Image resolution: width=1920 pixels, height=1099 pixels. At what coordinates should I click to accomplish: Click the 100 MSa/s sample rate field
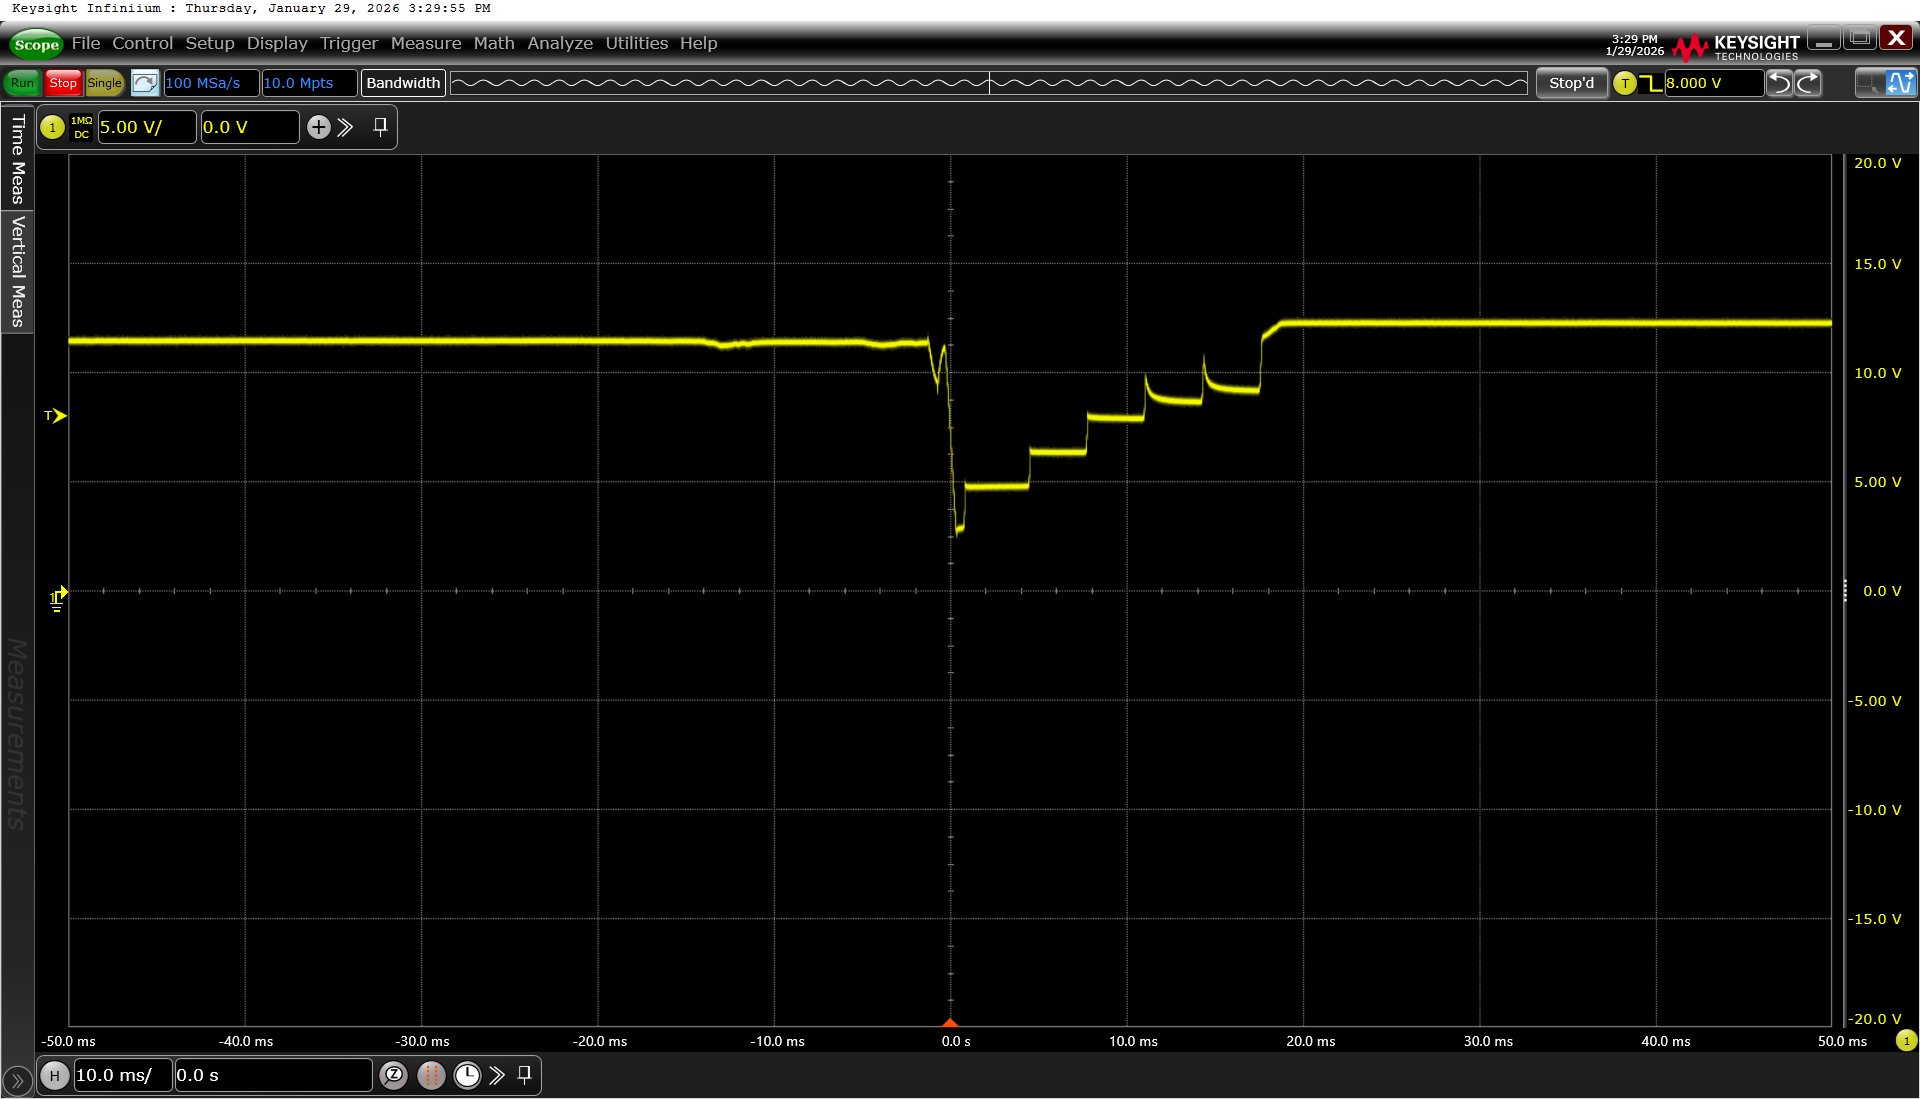211,83
